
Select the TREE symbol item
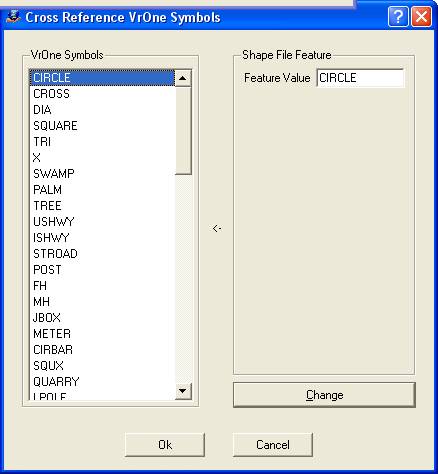pyautogui.click(x=102, y=206)
